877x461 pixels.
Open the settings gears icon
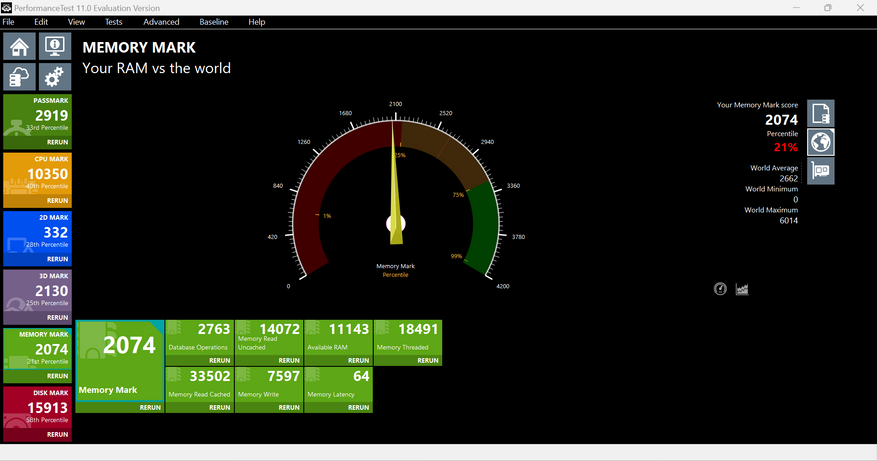(55, 77)
